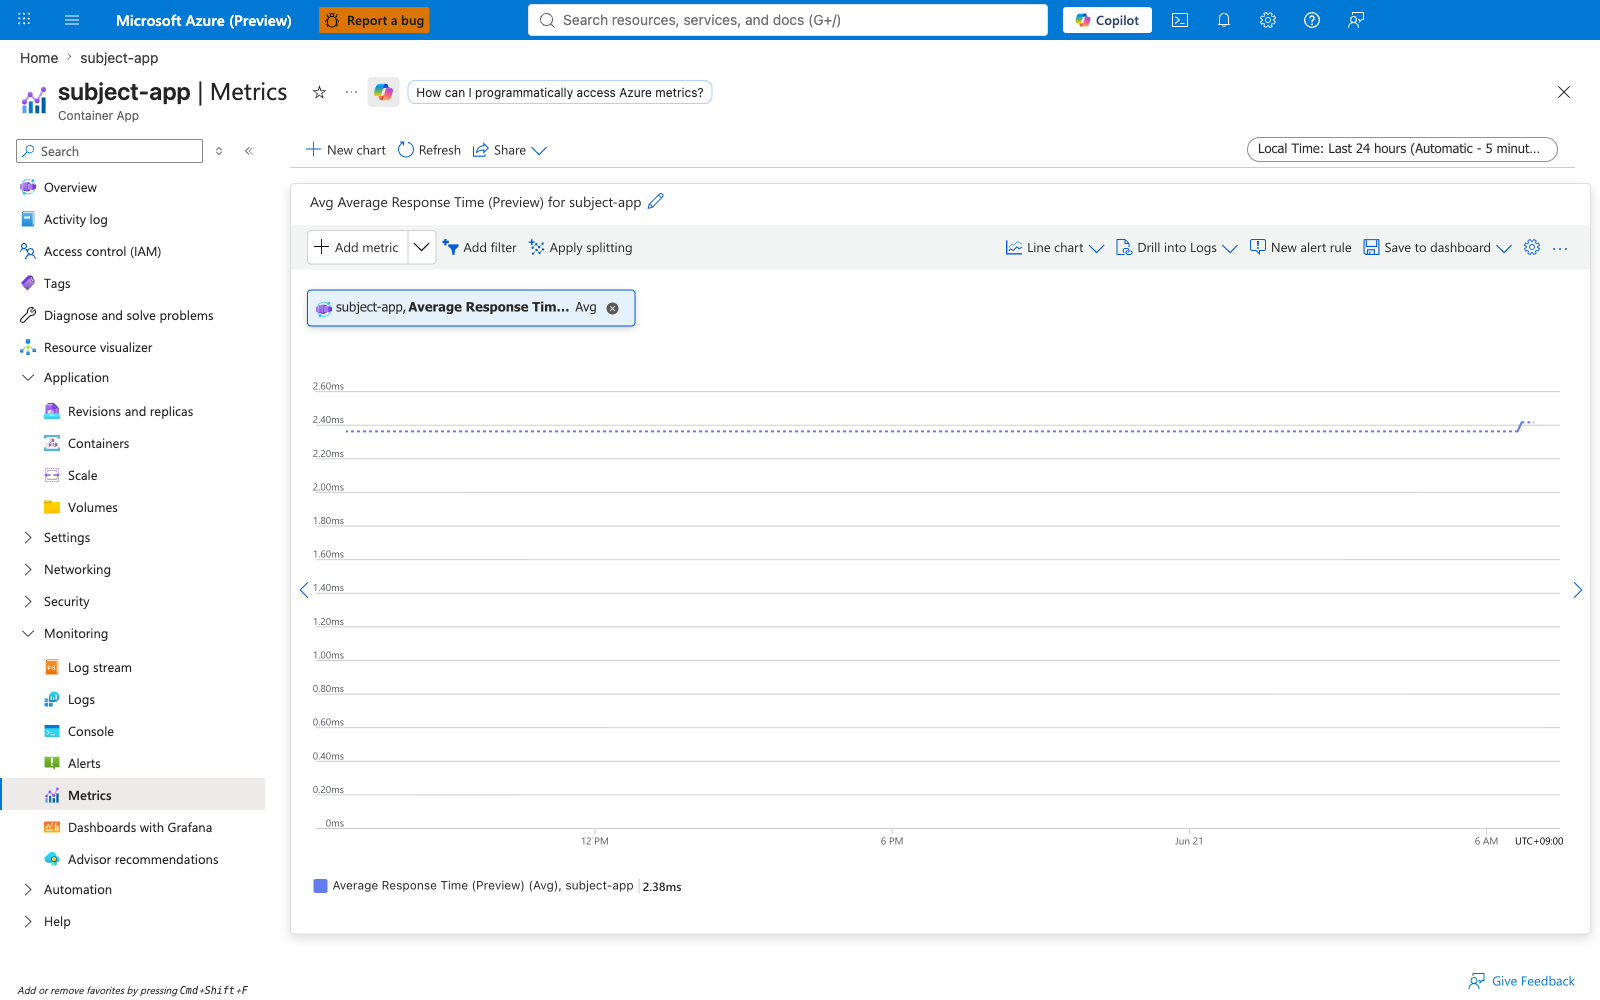Open the Share dropdown
Screen dimensions: 1600x1000
pos(510,150)
